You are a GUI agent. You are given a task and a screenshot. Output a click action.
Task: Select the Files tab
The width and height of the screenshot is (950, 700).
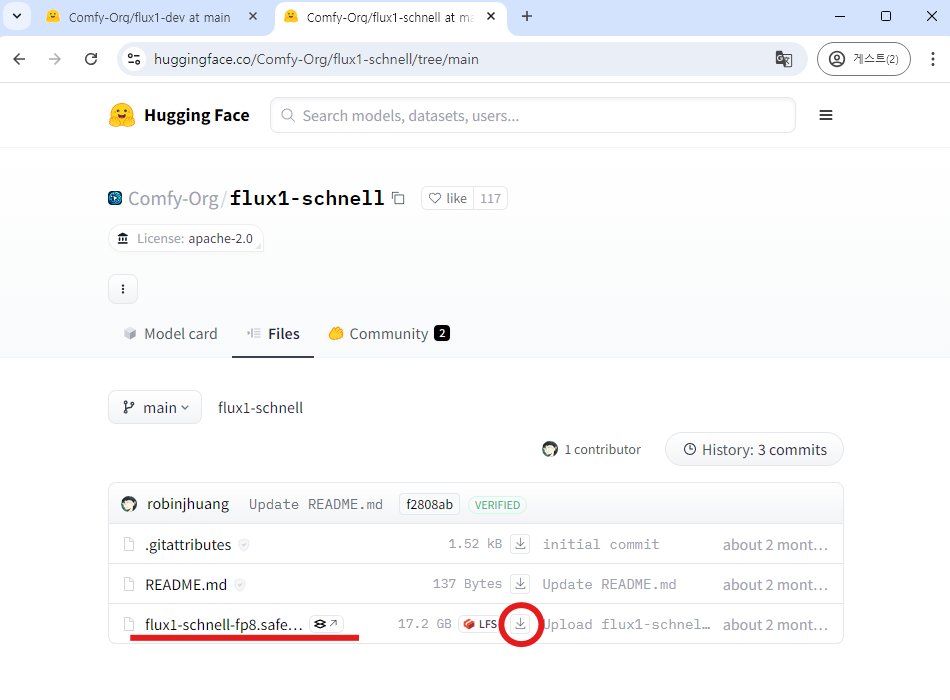[x=273, y=334]
